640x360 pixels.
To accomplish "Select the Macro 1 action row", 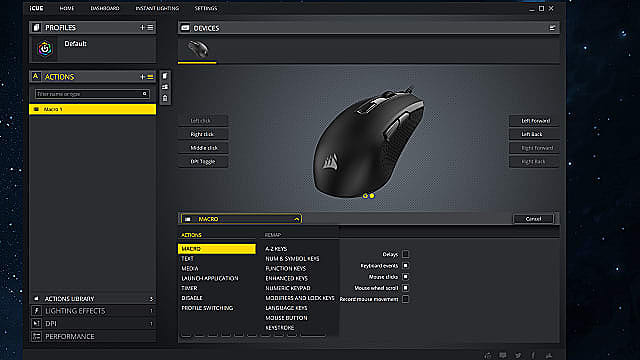I will tap(93, 109).
